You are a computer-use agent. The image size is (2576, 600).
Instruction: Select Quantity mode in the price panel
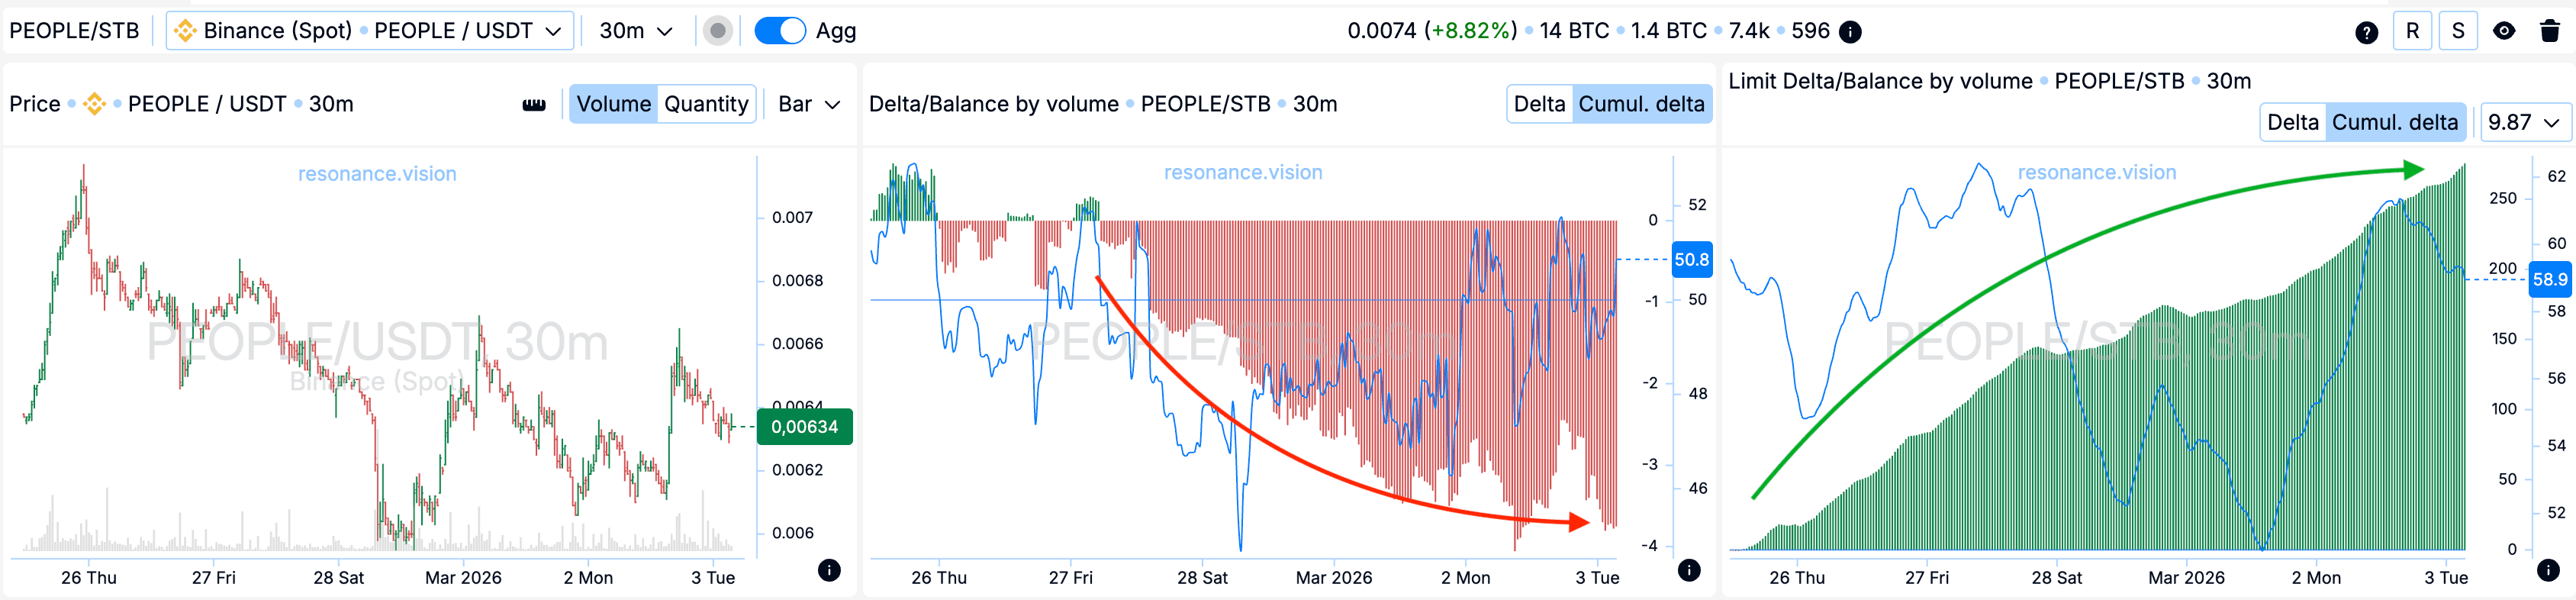tap(706, 104)
